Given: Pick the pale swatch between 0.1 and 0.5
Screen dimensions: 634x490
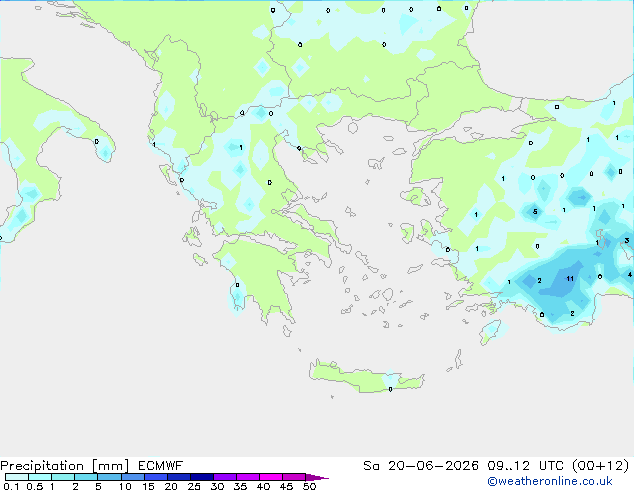Looking at the screenshot, I should tap(17, 477).
